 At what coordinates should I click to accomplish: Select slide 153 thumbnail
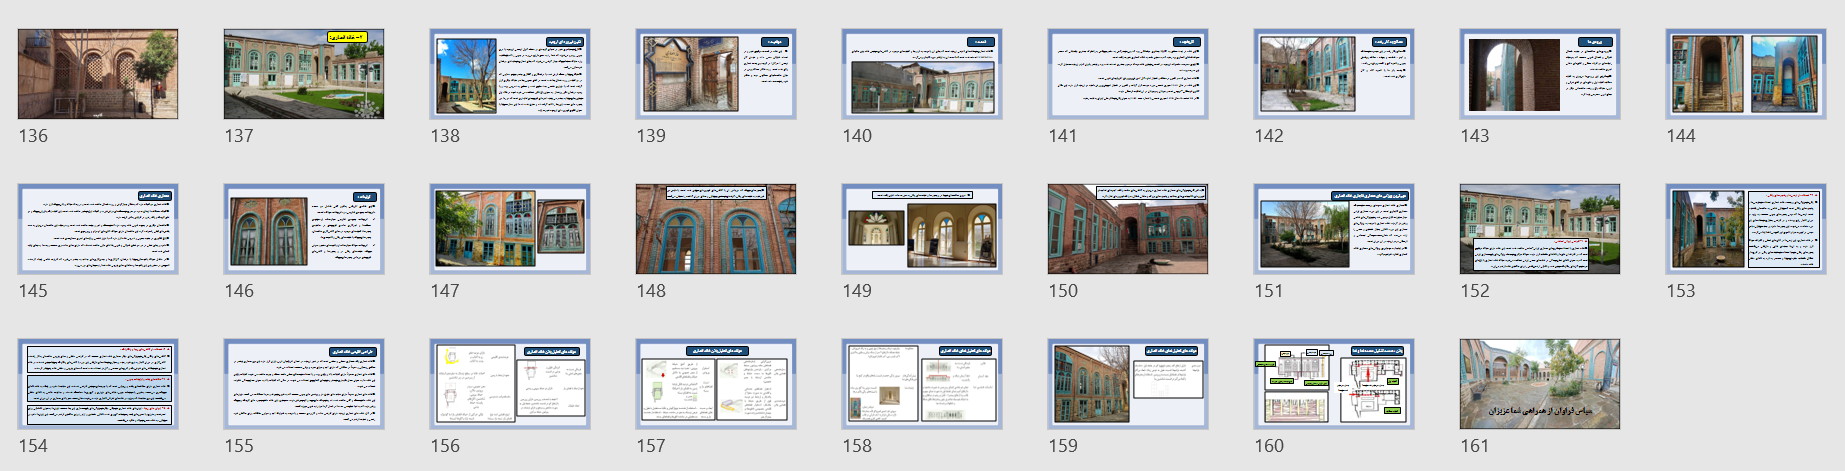click(x=1746, y=229)
